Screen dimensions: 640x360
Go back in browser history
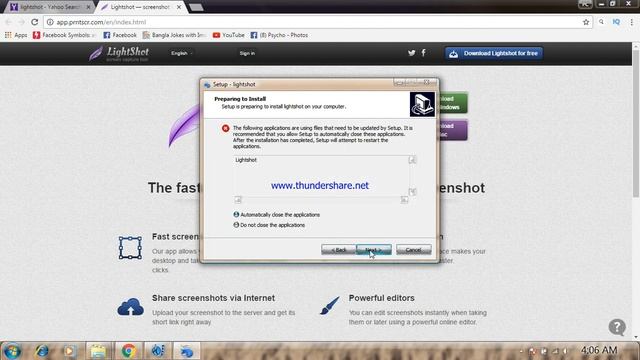tap(8, 22)
